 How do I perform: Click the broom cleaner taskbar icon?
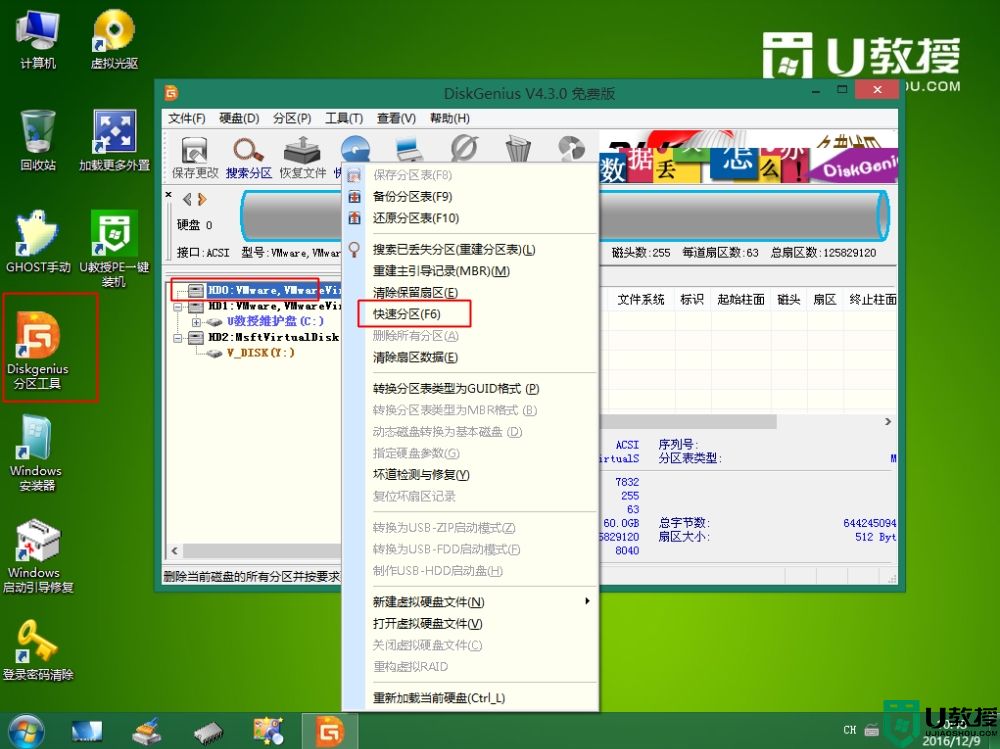(147, 732)
